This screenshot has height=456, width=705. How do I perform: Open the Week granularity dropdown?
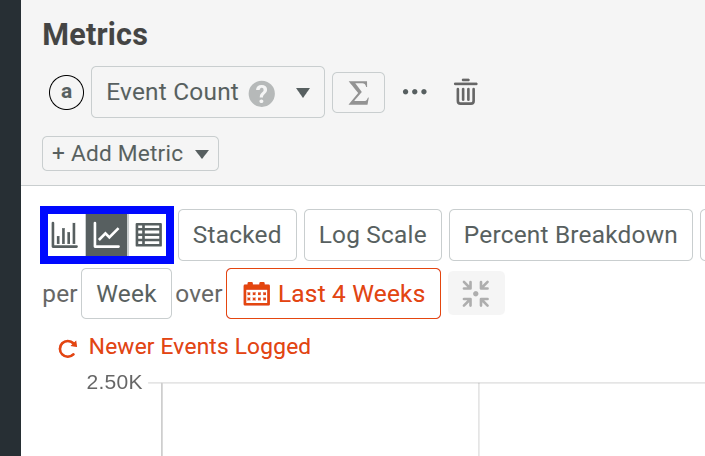[126, 294]
